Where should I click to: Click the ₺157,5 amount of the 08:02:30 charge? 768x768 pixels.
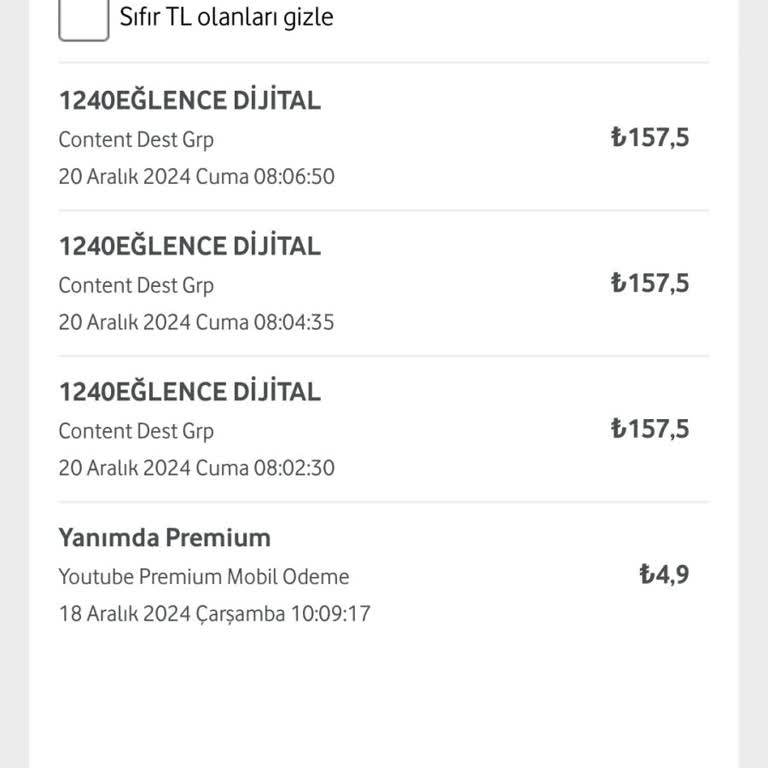coord(650,429)
